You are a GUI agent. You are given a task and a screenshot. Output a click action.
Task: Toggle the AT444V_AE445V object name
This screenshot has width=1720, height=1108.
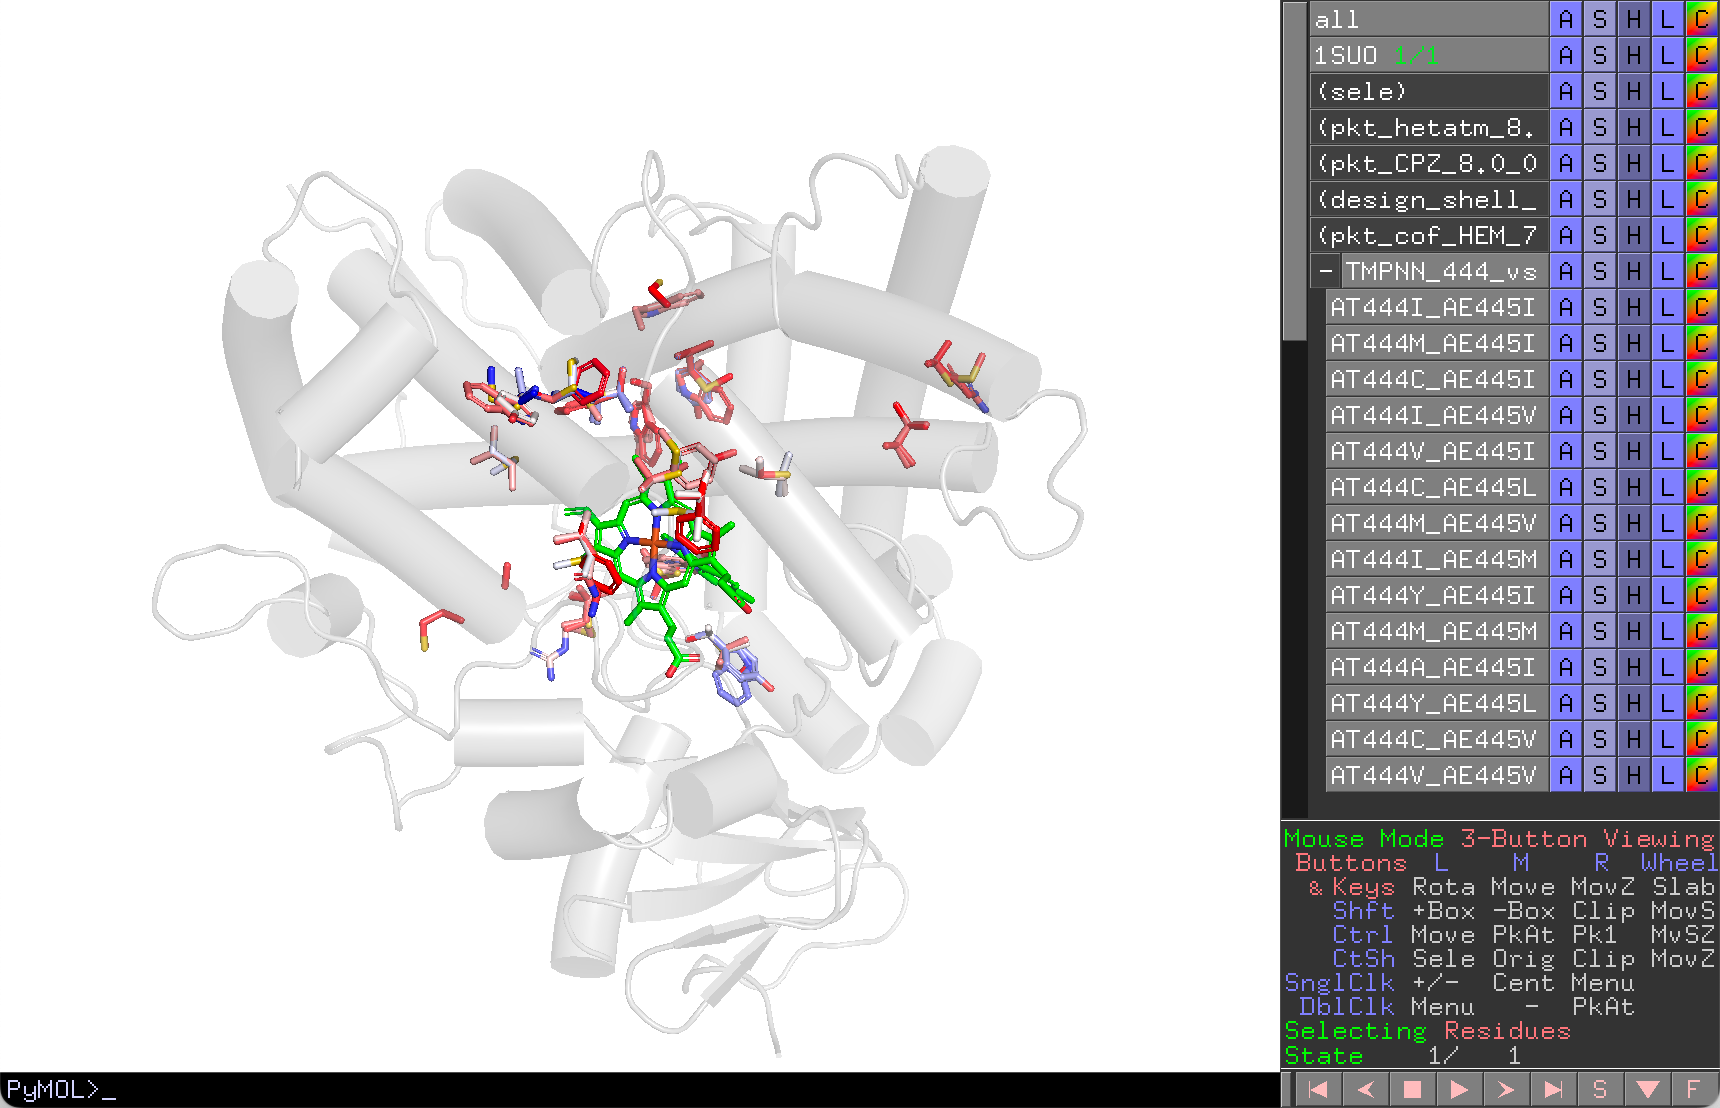click(1437, 775)
